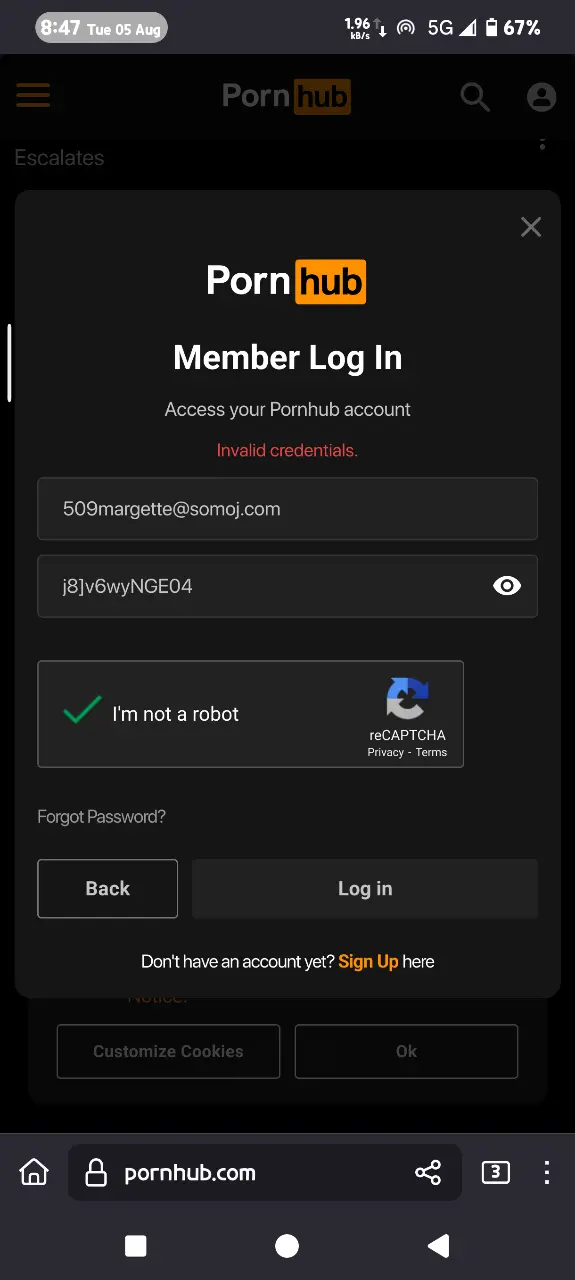The image size is (575, 1280).
Task: Open the hamburger menu icon
Action: (33, 96)
